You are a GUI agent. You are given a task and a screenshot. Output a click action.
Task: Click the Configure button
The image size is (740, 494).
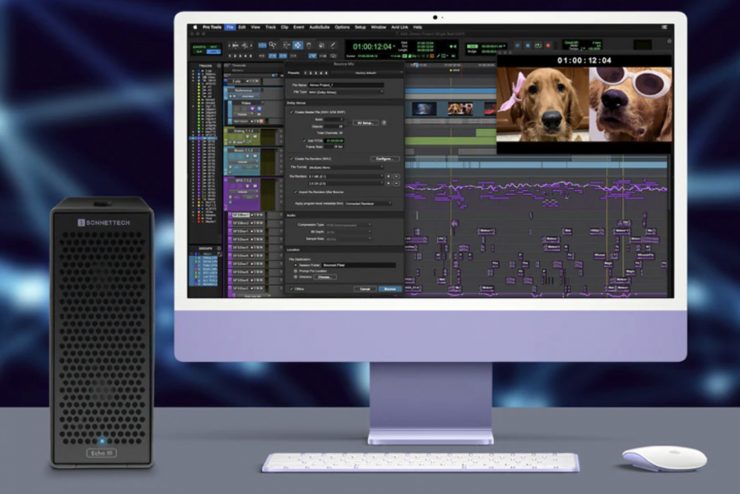point(384,158)
